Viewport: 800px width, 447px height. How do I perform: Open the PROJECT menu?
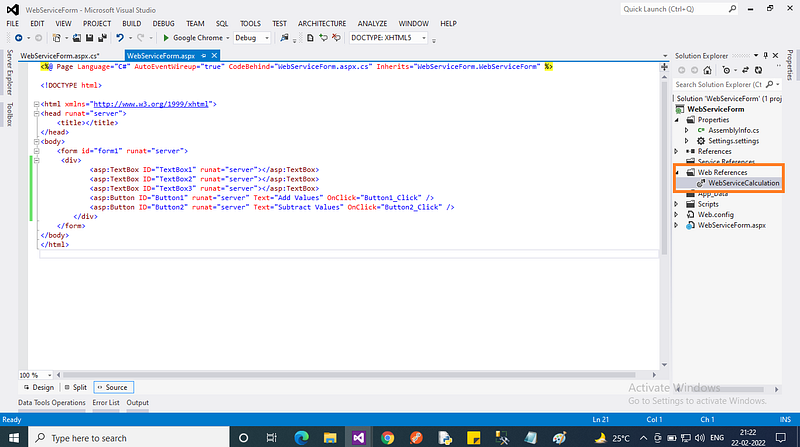coord(97,23)
